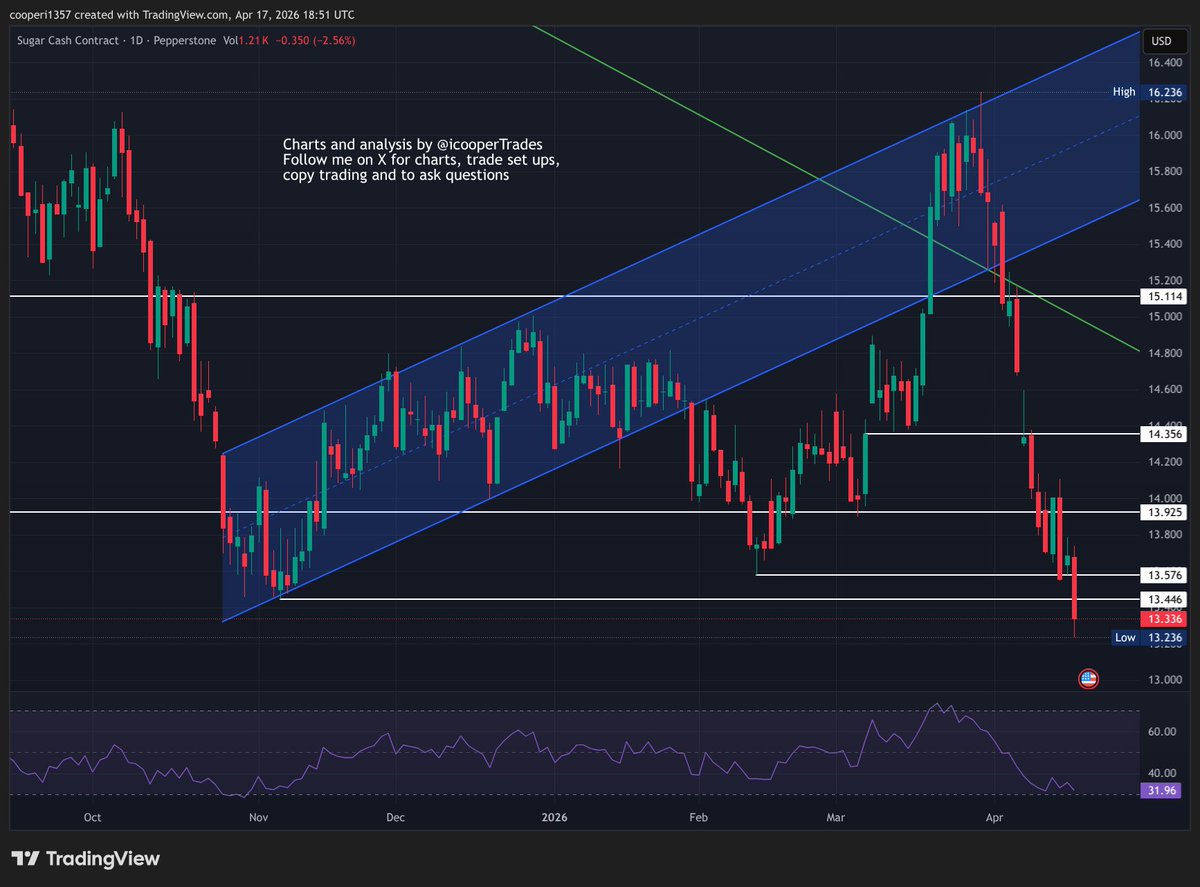
Task: Click the TradingView logo
Action: [86, 858]
